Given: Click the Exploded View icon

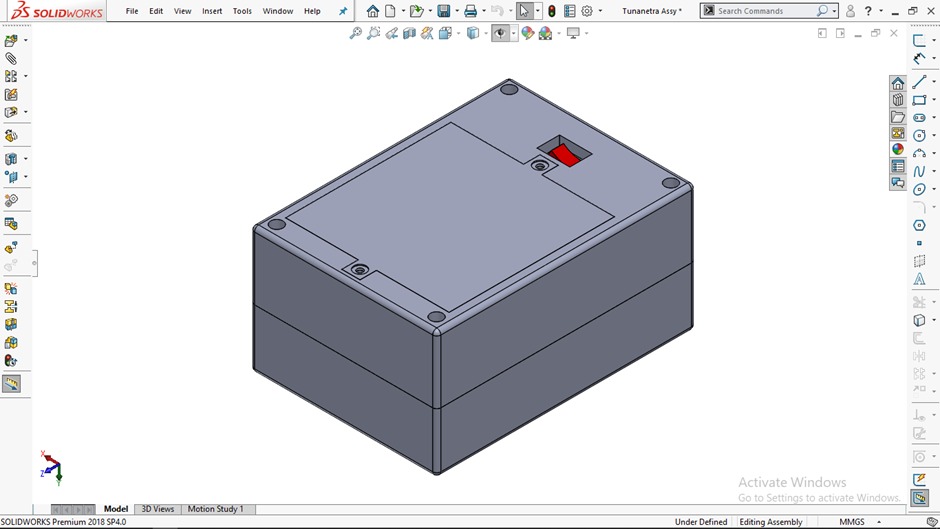Looking at the screenshot, I should point(11,248).
